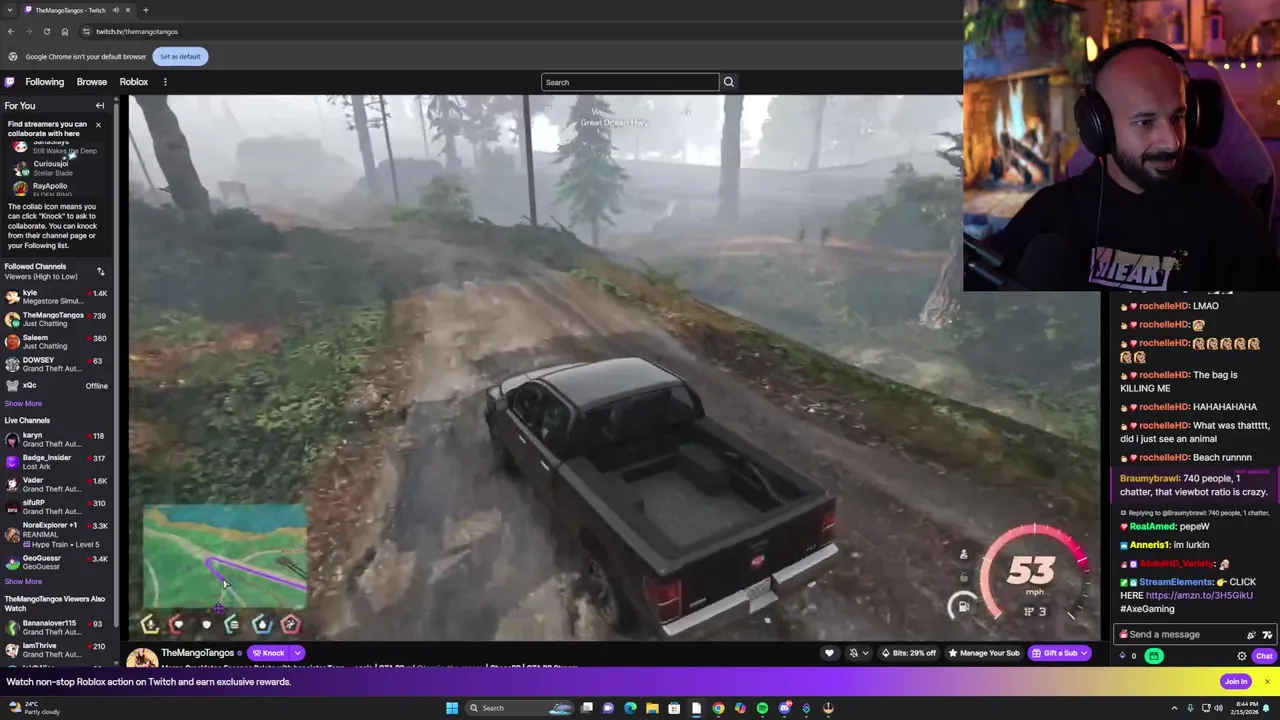Click the Twitch logo home icon
Image resolution: width=1280 pixels, height=720 pixels.
tap(10, 82)
